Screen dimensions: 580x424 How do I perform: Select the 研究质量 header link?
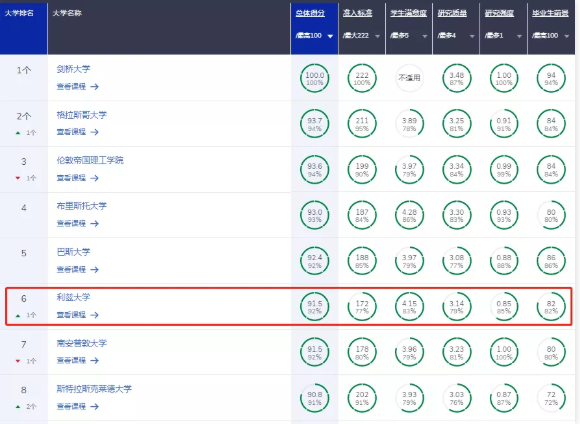click(x=452, y=13)
